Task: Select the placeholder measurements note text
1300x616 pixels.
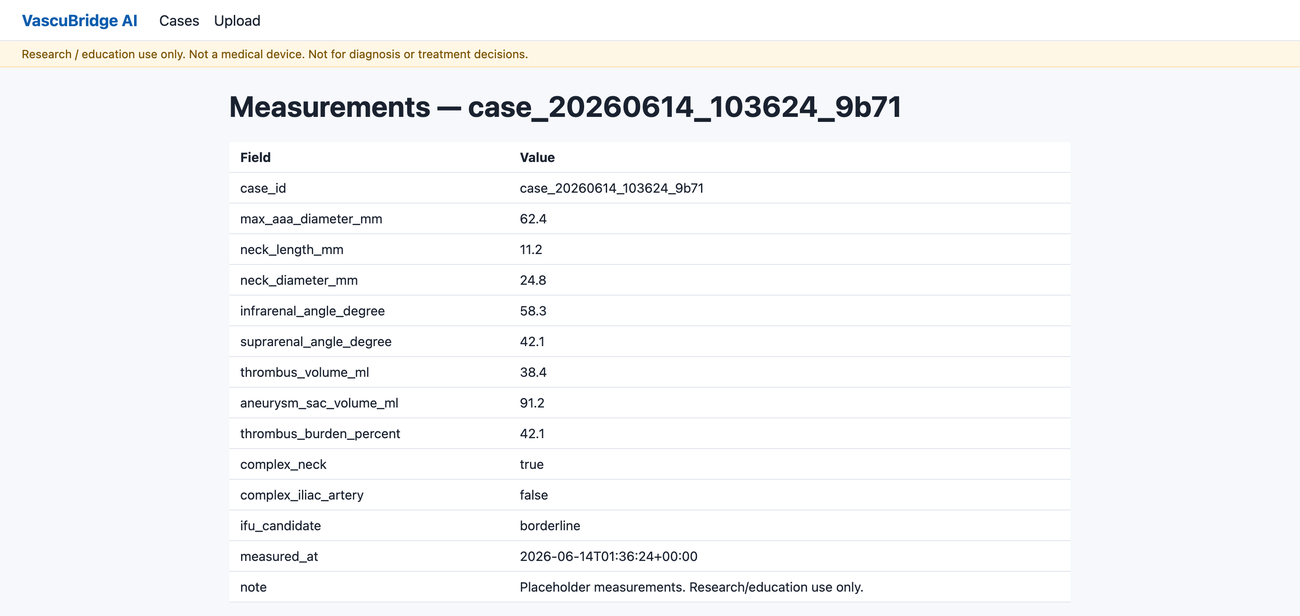Action: coord(692,587)
